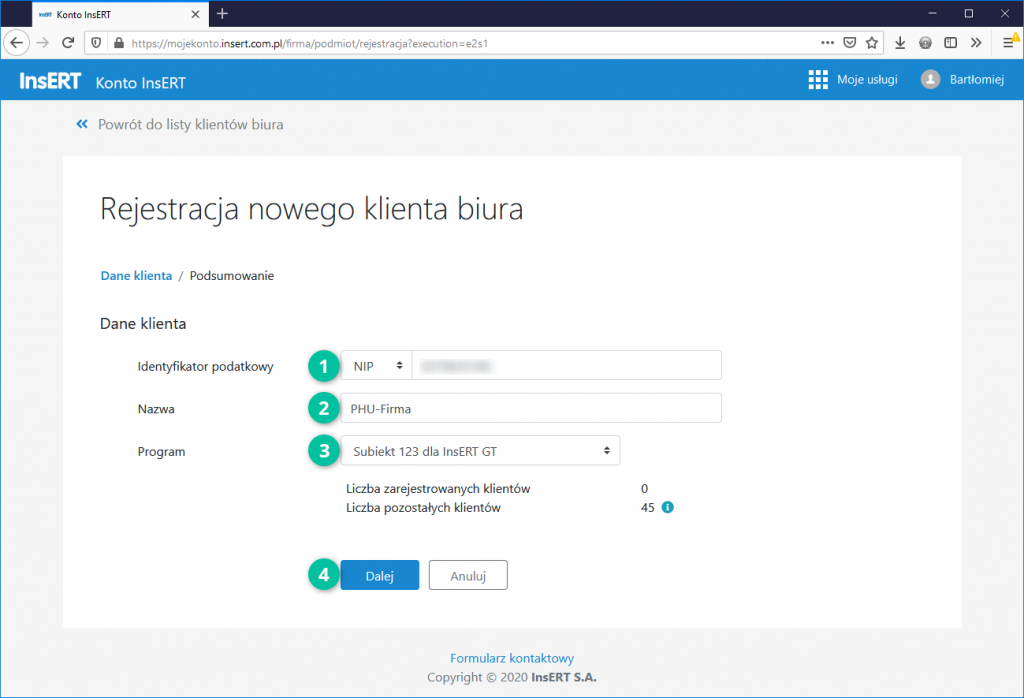Reload the current page
The width and height of the screenshot is (1024, 698).
68,43
